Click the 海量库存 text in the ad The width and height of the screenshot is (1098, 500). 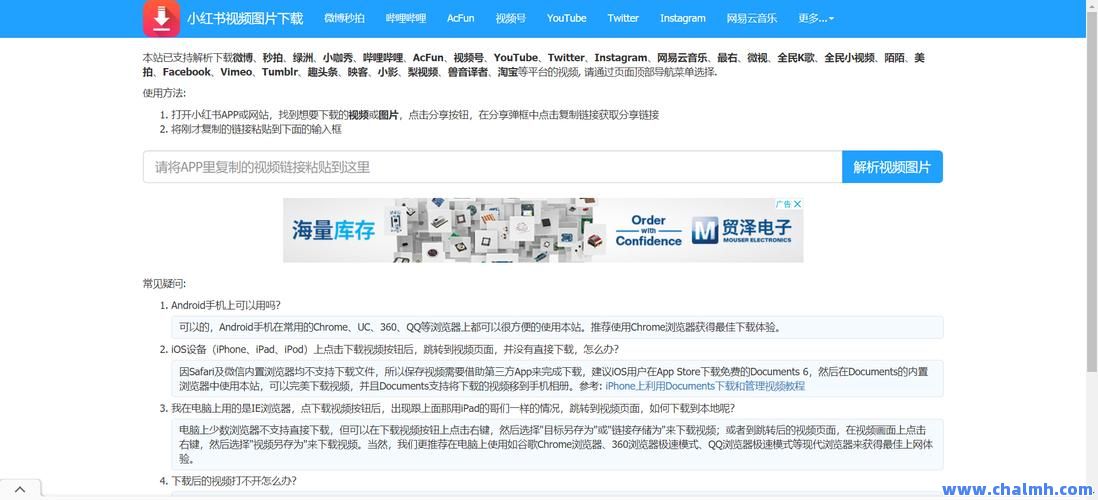tap(333, 230)
